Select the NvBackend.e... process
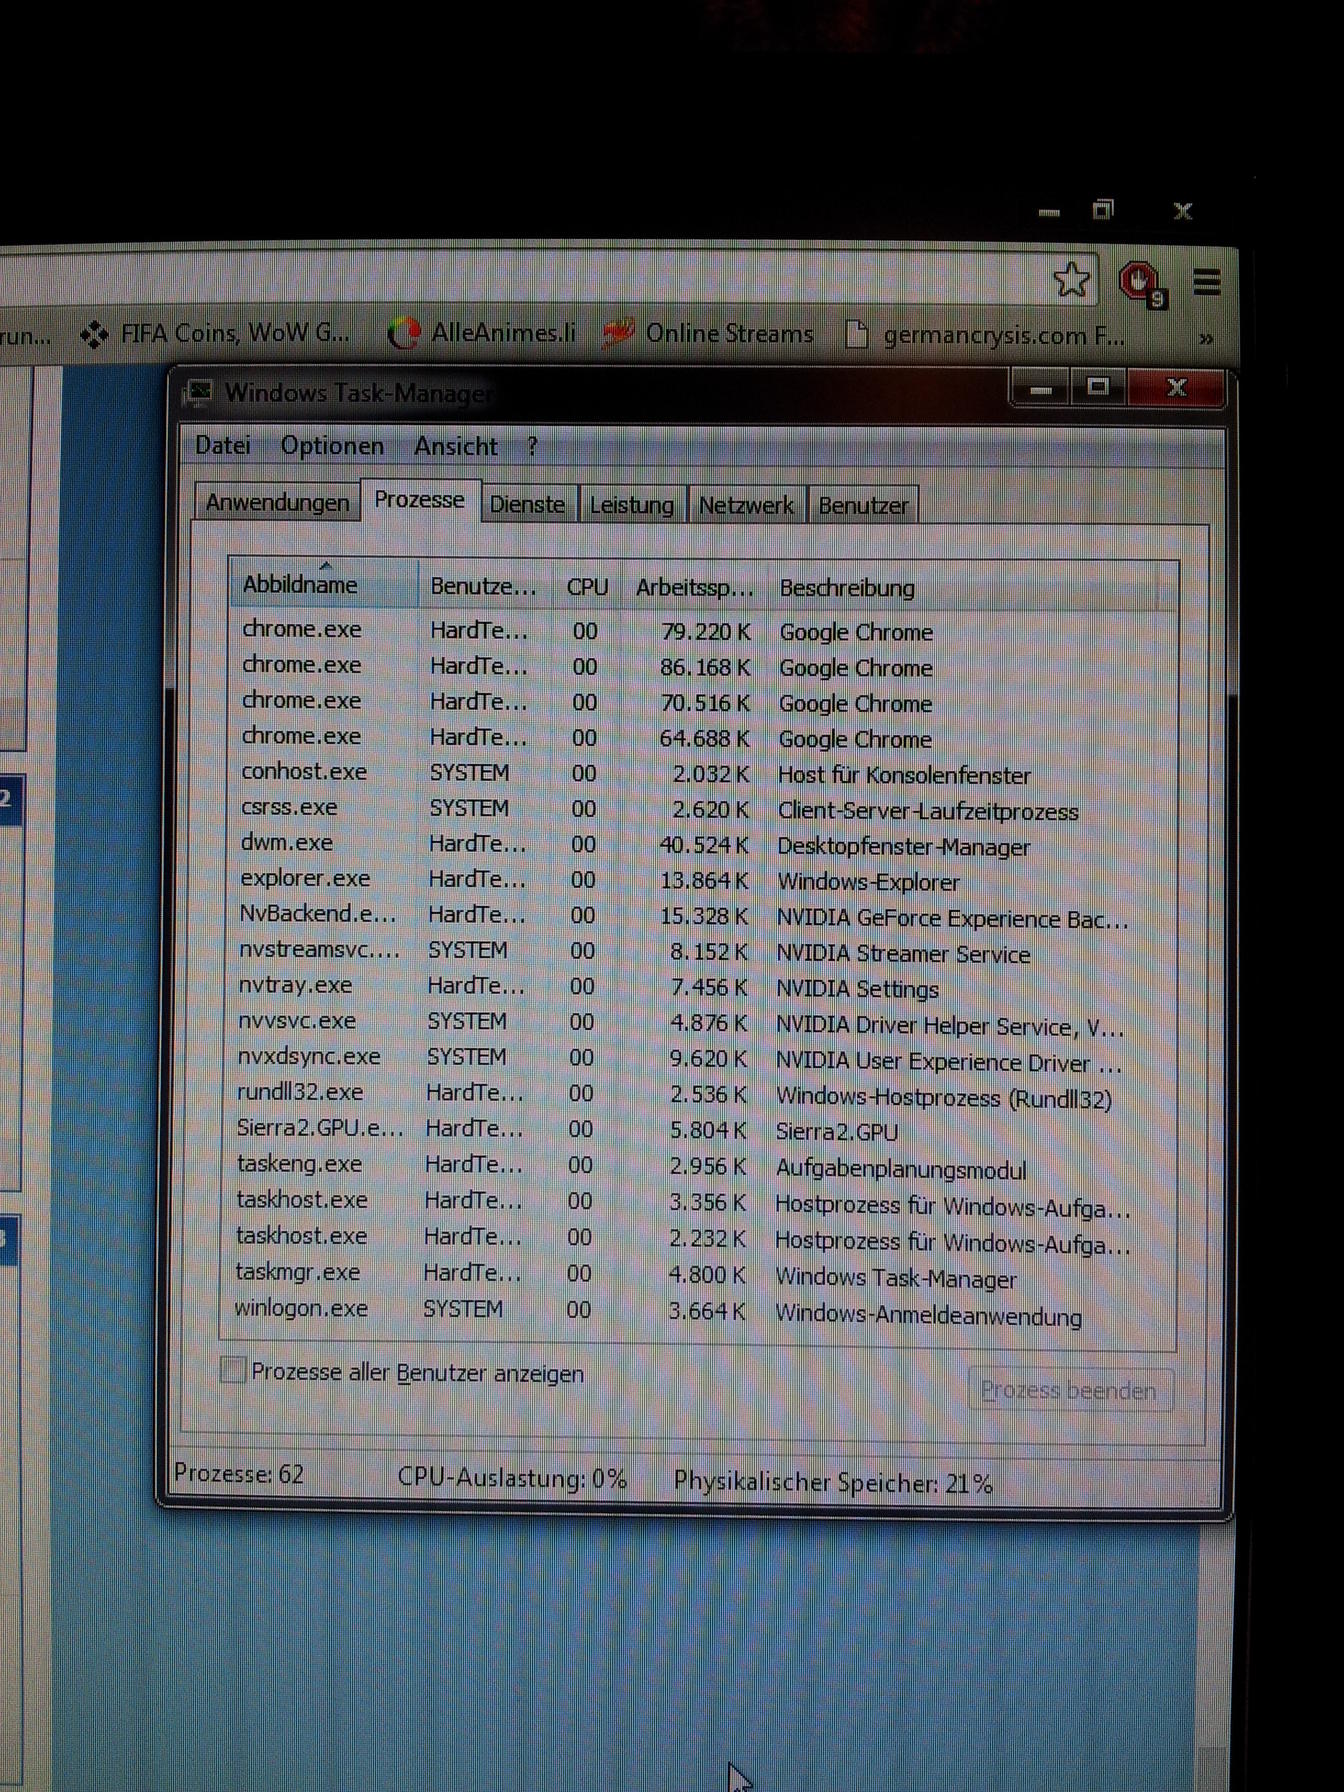 pyautogui.click(x=700, y=916)
